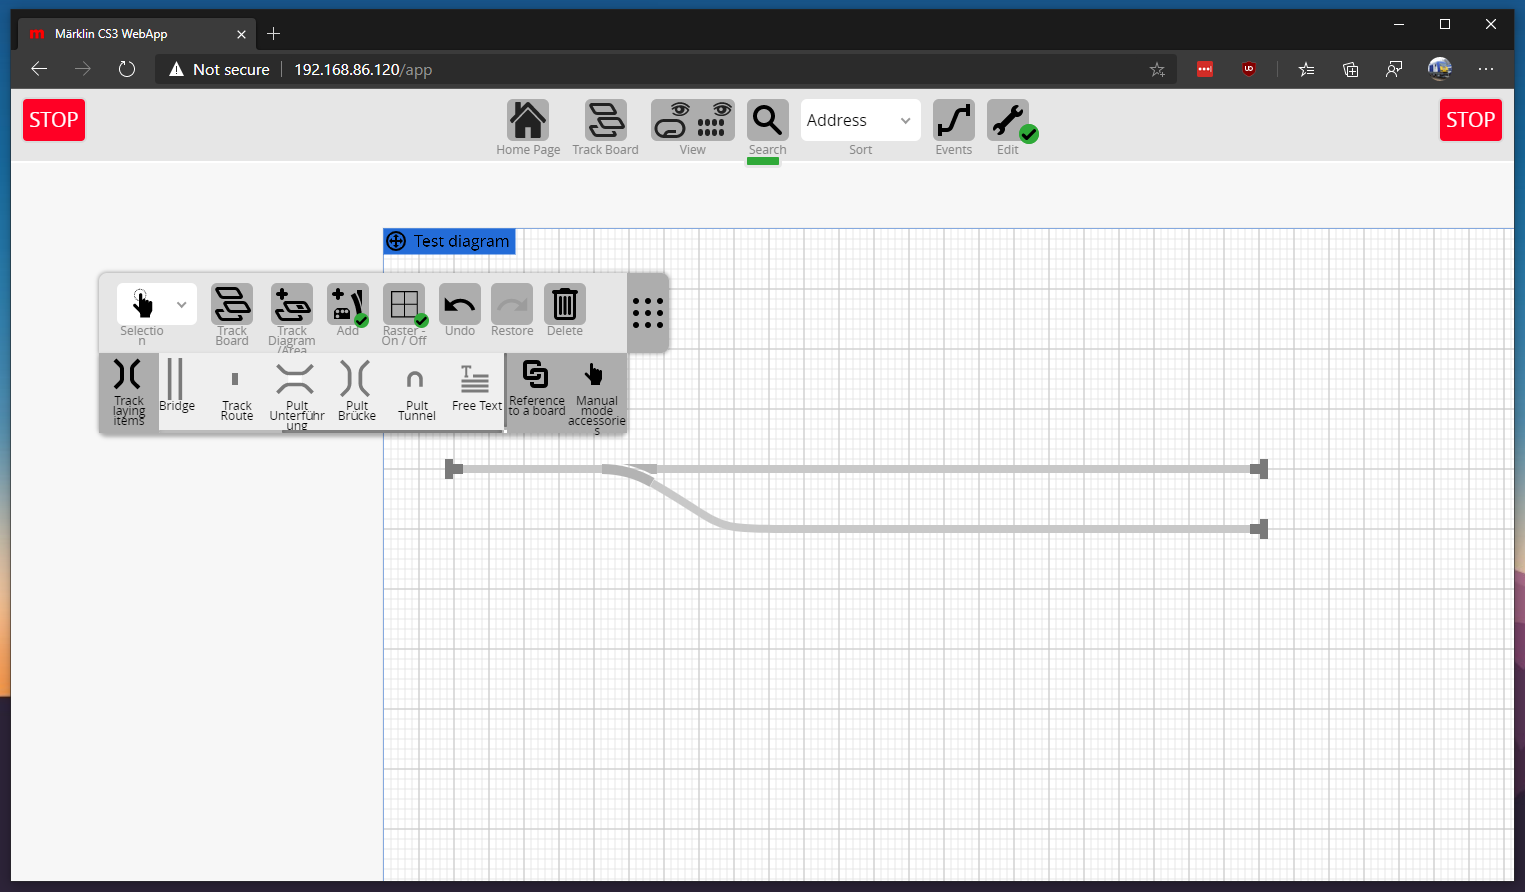Open the browser feedback person icon
The image size is (1525, 892).
tap(1394, 69)
